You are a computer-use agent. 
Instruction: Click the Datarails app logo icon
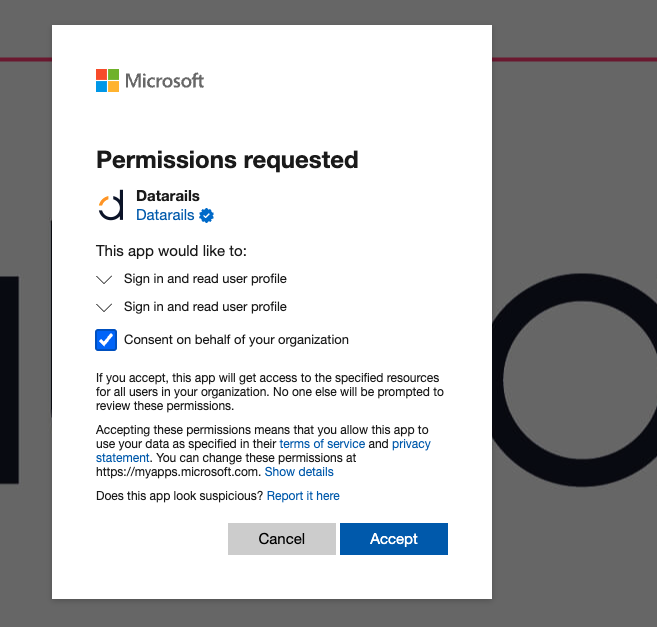(110, 206)
